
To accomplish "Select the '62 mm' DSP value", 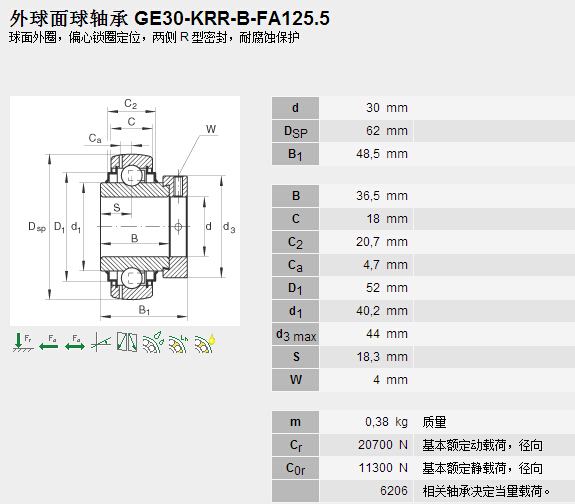I will [387, 131].
